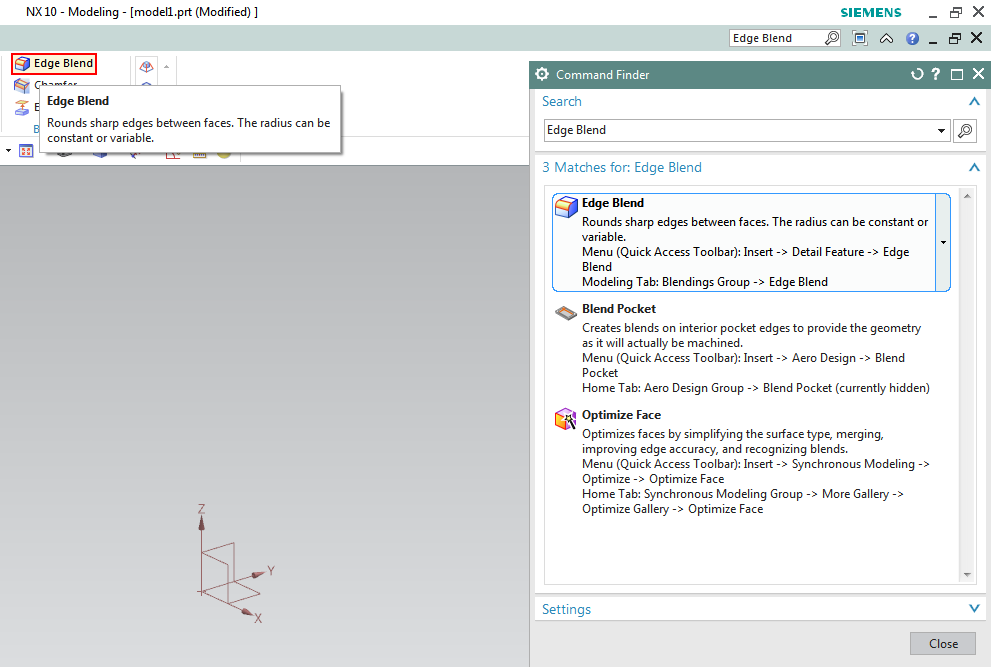Maximize the Command Finder dialog
This screenshot has width=991, height=667.
[957, 75]
